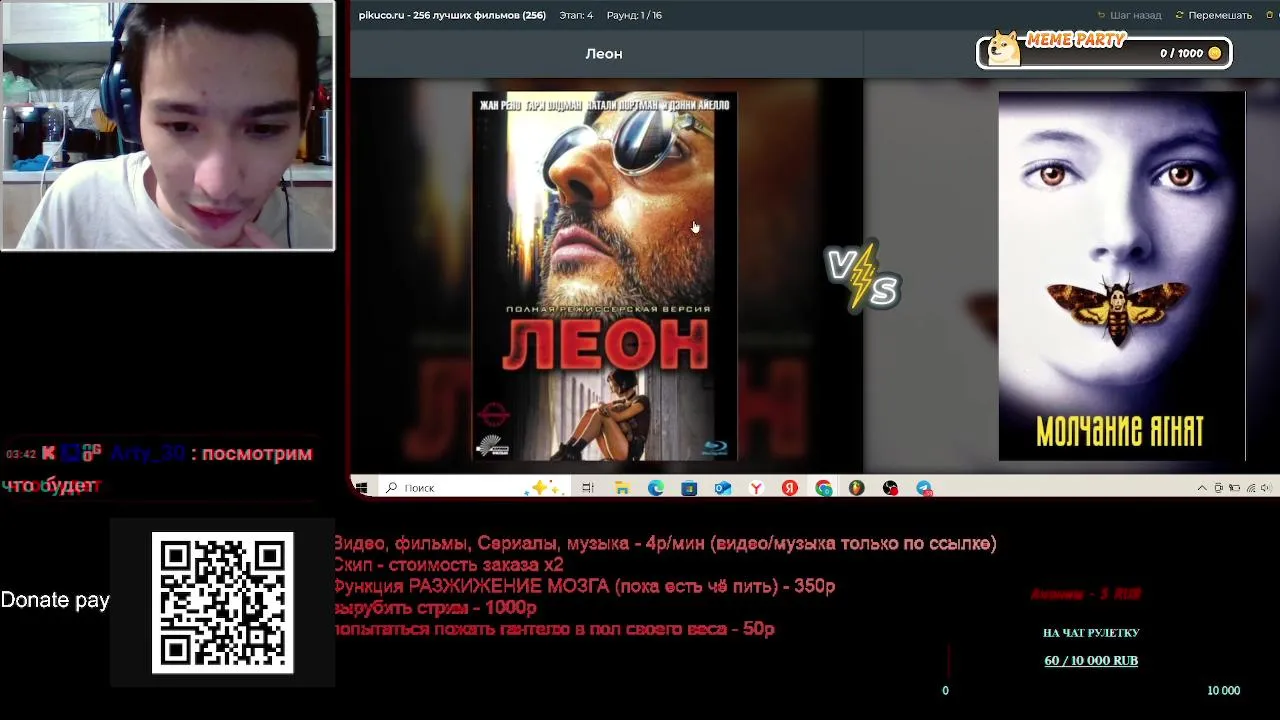Click the gold coin icon beside 0 / 1000
The width and height of the screenshot is (1280, 720).
click(1215, 53)
